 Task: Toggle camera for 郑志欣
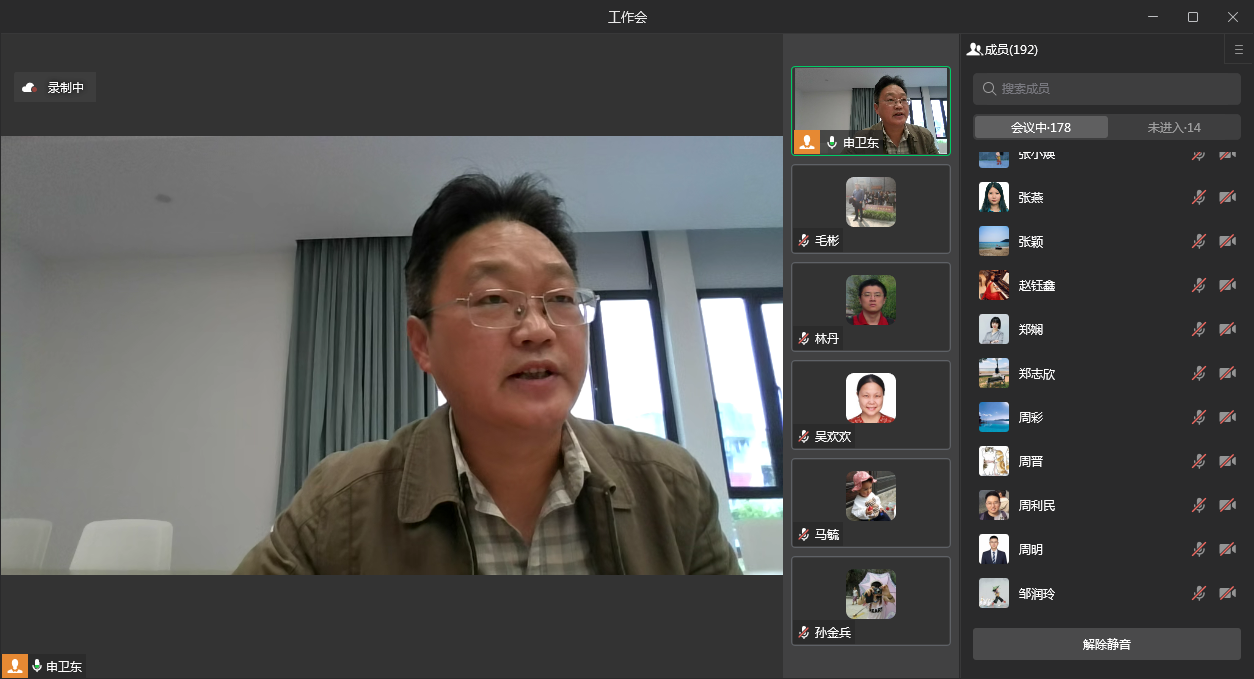click(x=1227, y=373)
